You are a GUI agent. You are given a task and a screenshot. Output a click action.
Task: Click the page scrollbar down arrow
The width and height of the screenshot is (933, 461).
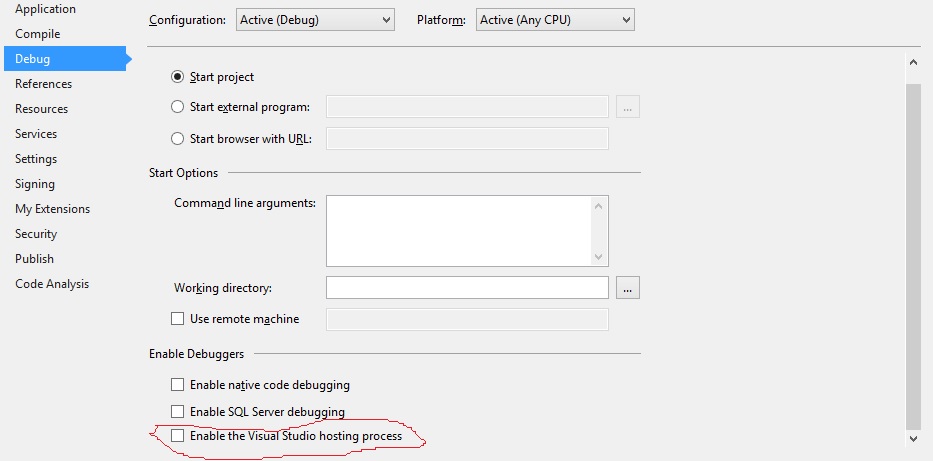pos(913,439)
